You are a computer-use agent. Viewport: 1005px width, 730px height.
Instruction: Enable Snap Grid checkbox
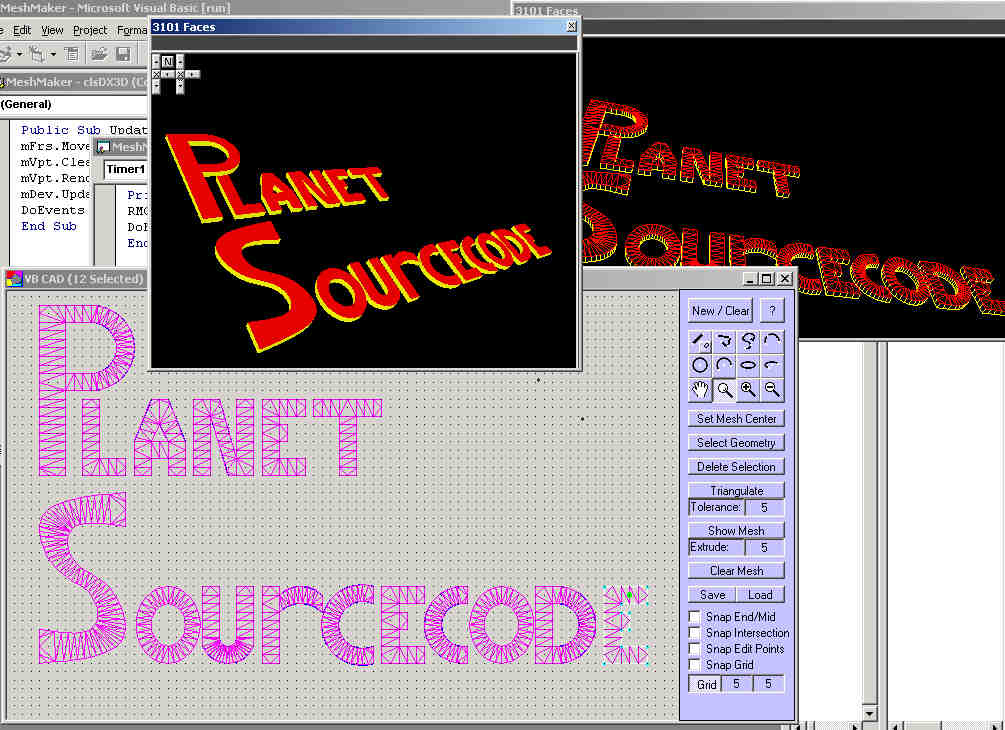(695, 665)
